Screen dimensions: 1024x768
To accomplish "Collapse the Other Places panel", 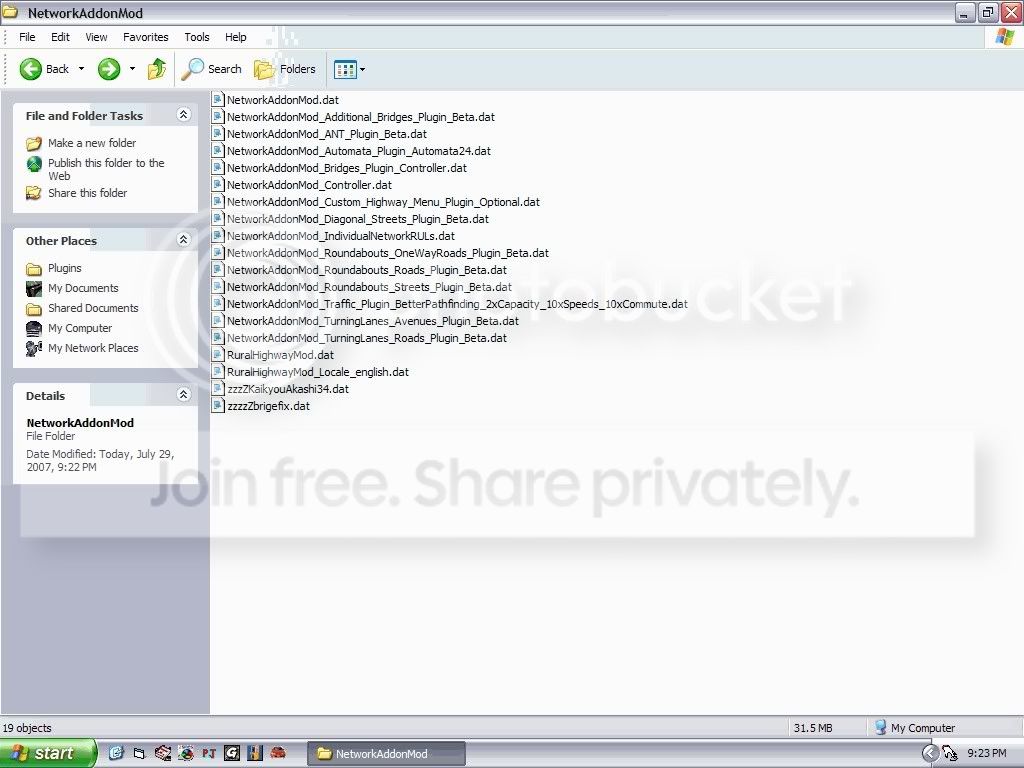I will point(184,240).
